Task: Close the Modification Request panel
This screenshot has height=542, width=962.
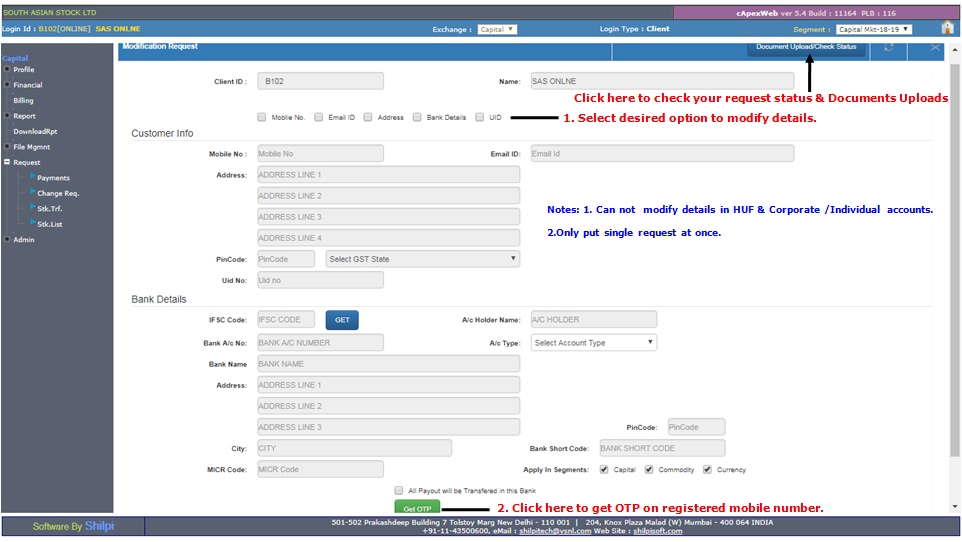Action: pos(934,47)
